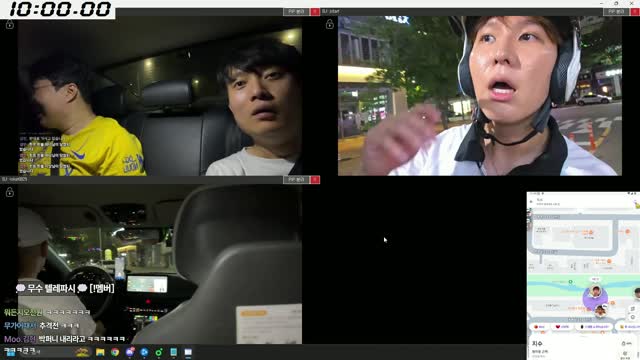Toggle the lock icon on the top-right stream

coord(329,25)
